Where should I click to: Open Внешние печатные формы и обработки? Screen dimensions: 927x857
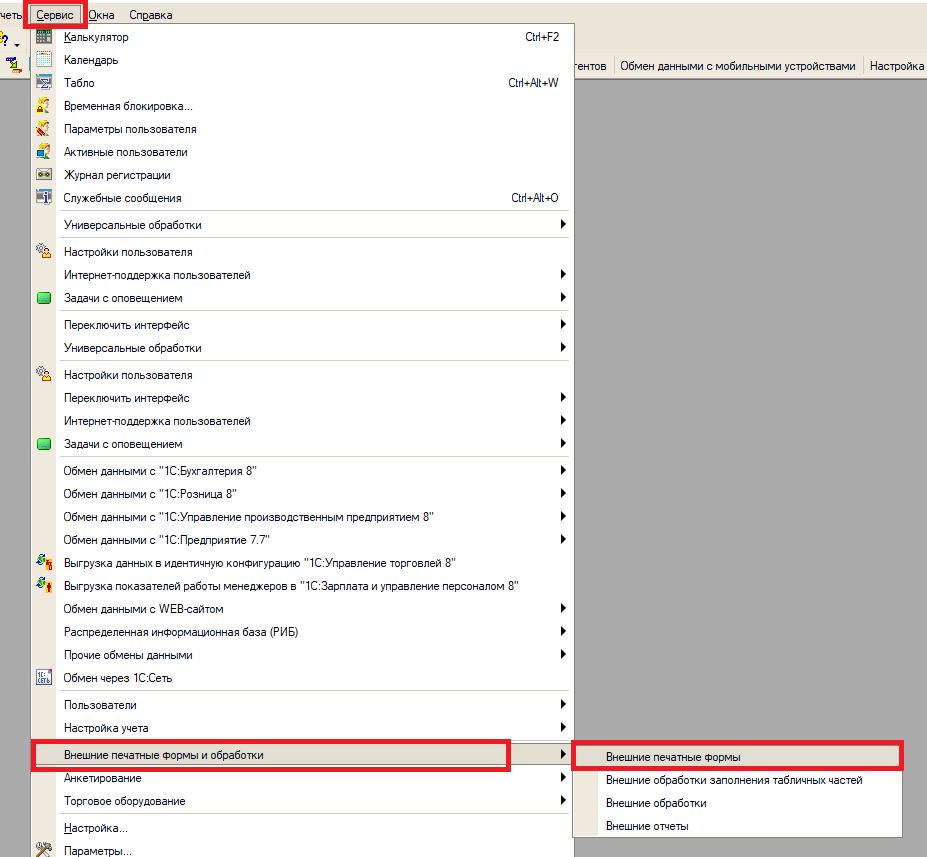click(x=302, y=755)
